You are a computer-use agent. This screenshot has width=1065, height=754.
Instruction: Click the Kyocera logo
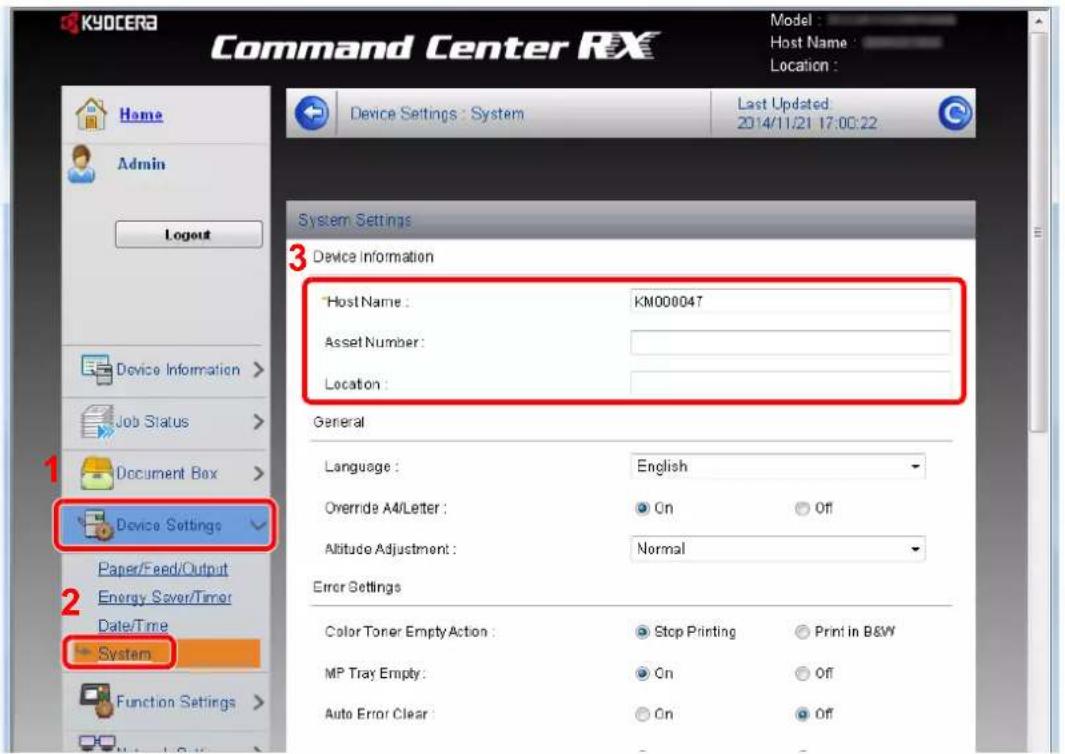[x=109, y=22]
